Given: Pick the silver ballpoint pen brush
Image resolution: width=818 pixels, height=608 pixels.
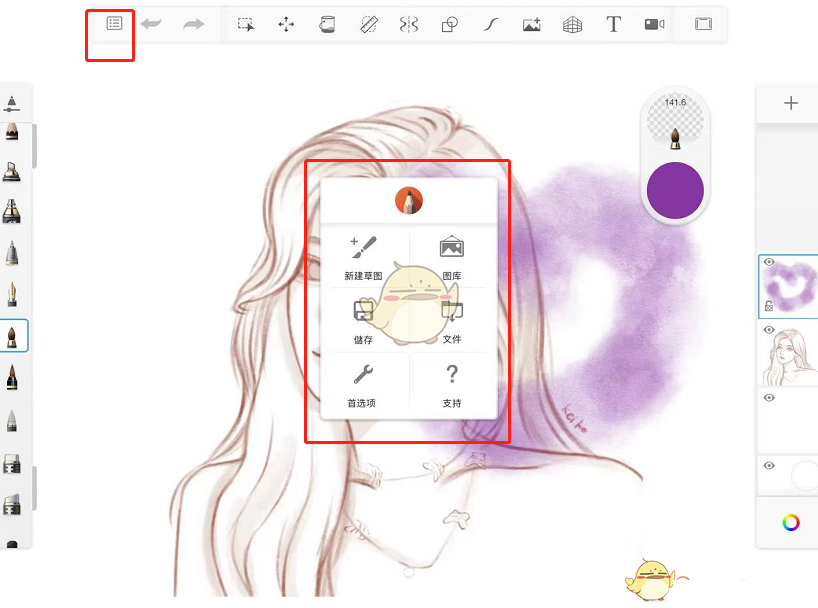Looking at the screenshot, I should 11,254.
